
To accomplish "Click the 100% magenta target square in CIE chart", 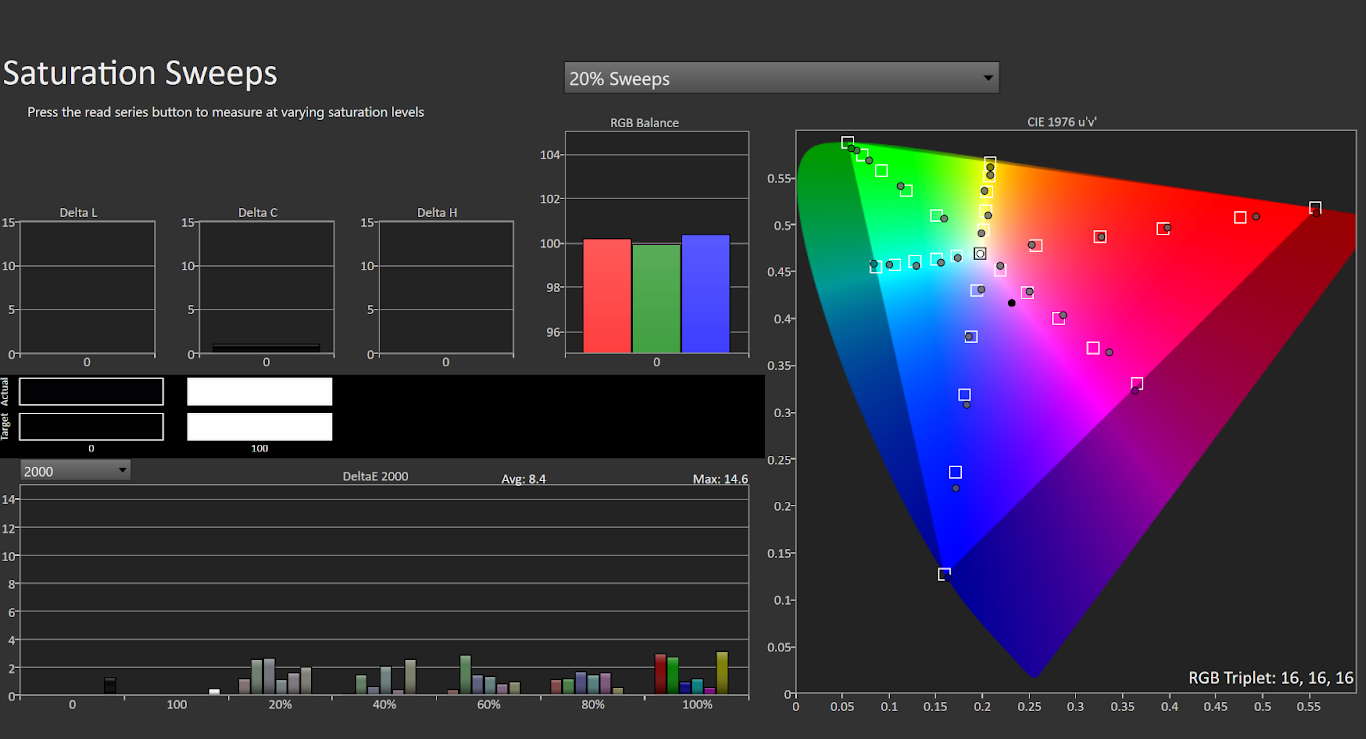I will [1137, 384].
